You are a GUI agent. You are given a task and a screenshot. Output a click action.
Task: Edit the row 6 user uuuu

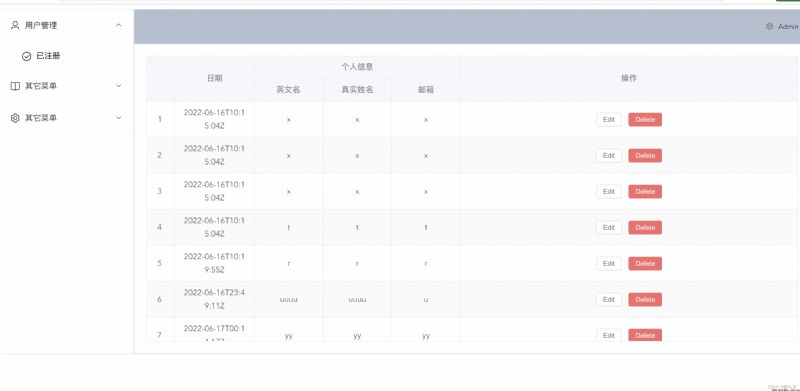coord(609,300)
